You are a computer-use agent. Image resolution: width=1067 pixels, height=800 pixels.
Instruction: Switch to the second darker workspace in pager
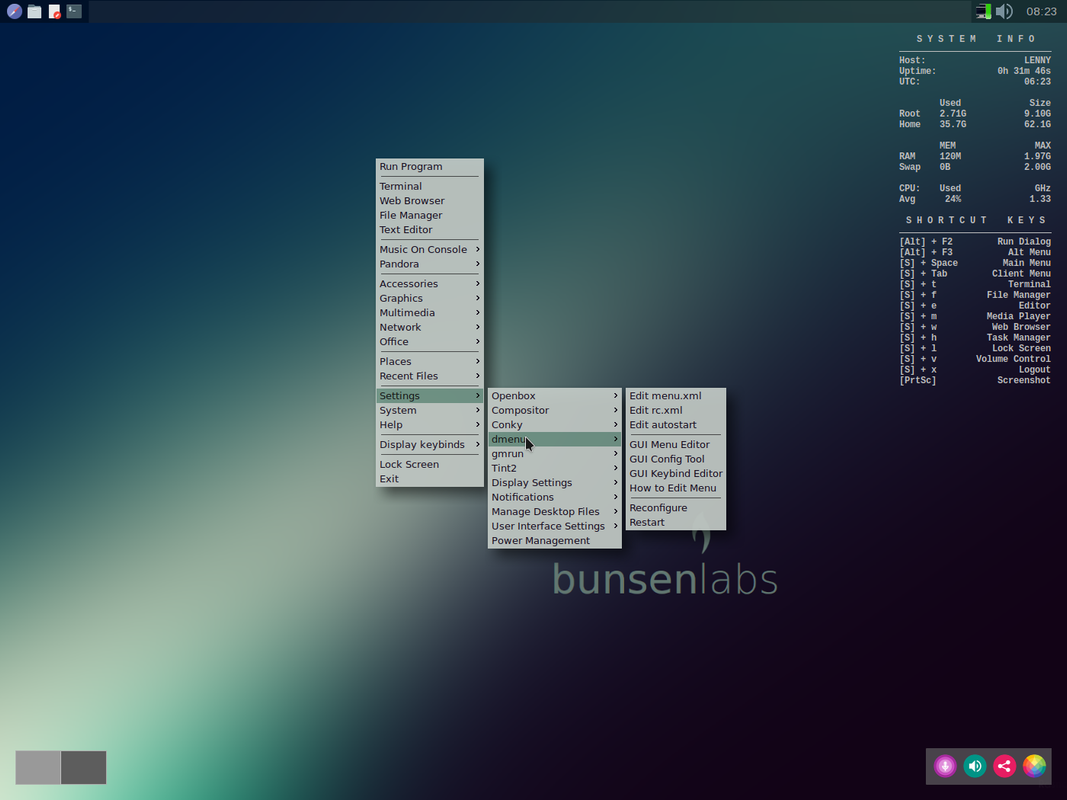tap(84, 767)
